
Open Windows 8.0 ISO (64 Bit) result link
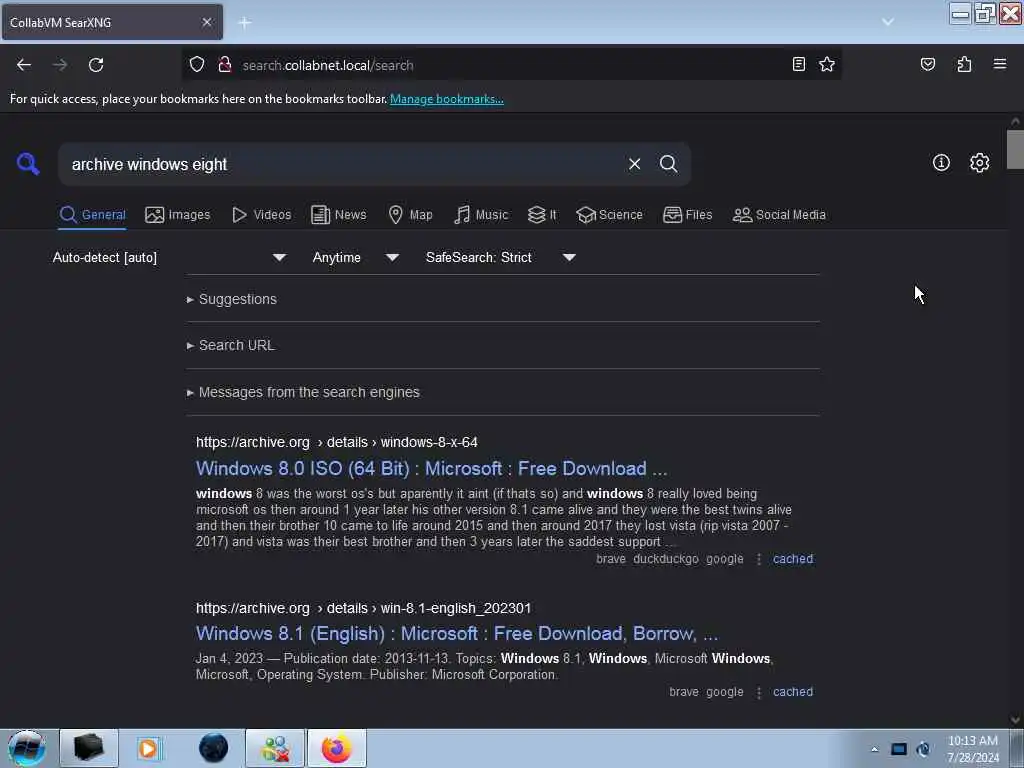pos(432,469)
